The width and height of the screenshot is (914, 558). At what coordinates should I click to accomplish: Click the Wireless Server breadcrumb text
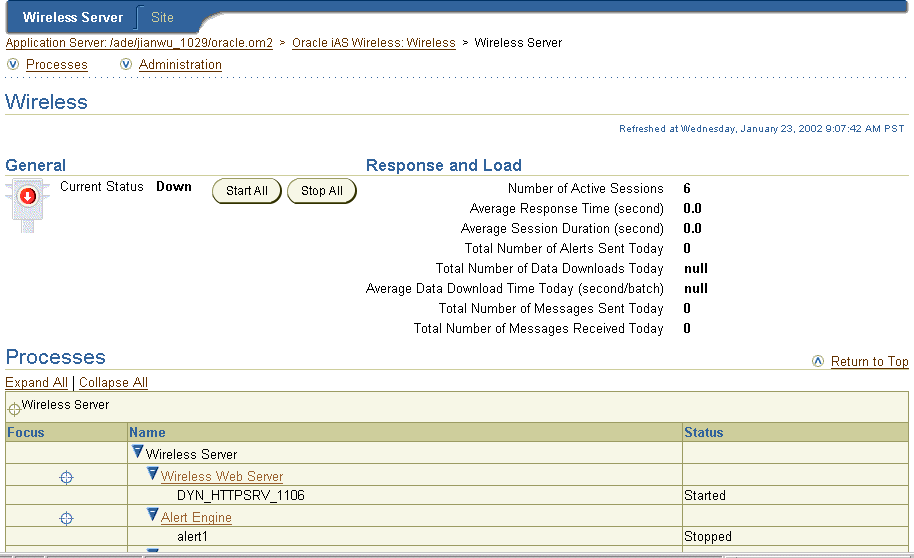[518, 43]
